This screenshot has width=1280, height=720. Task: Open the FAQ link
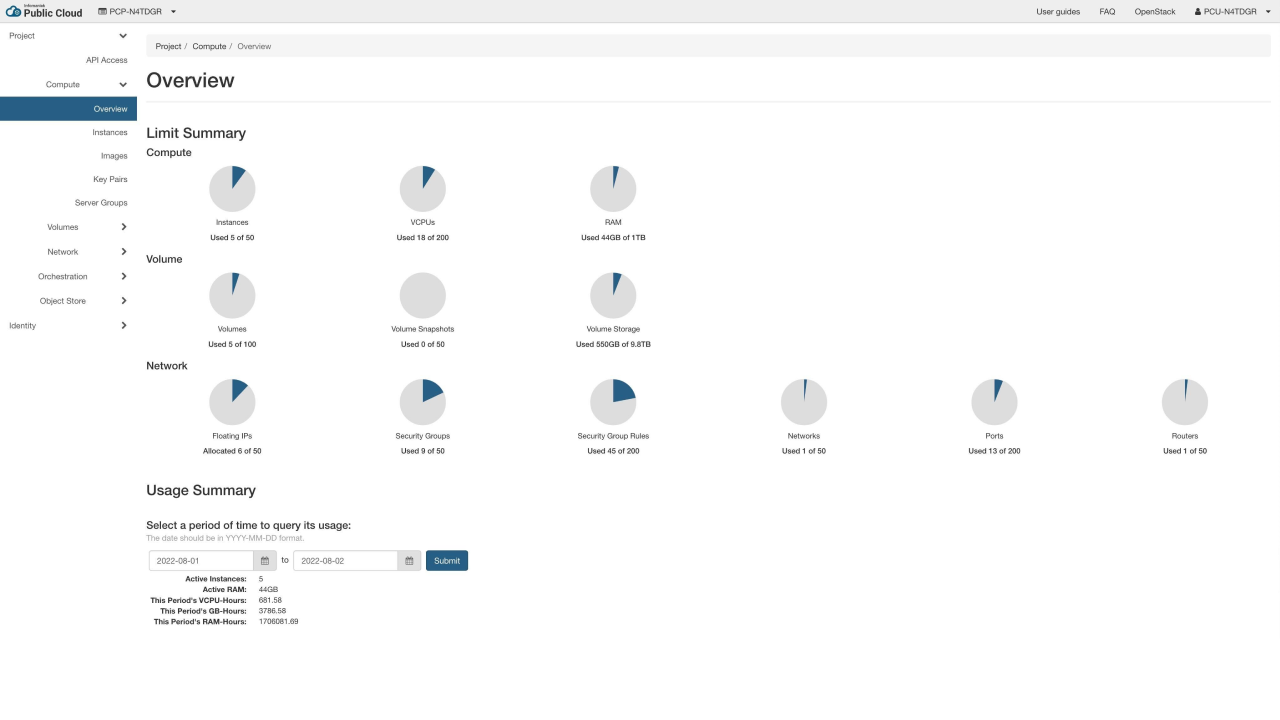point(1107,12)
